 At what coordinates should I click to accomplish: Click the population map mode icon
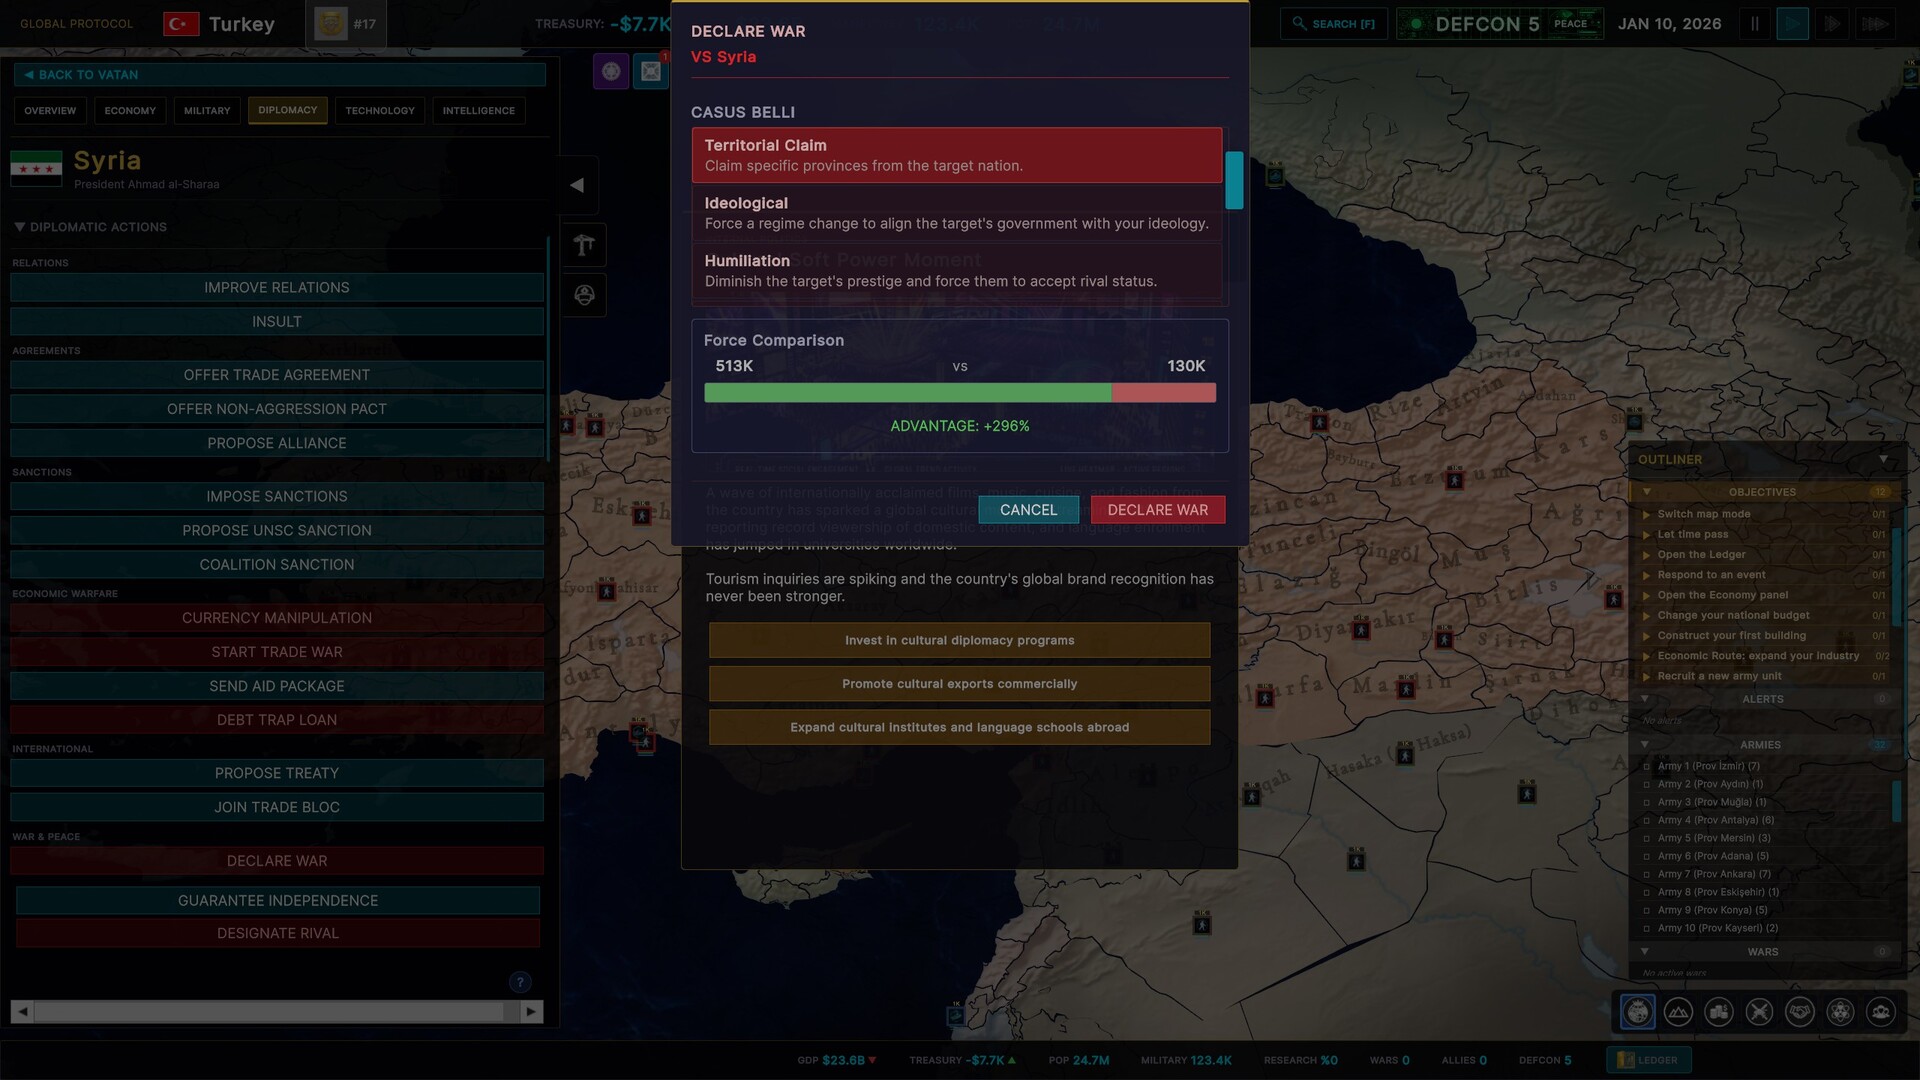[x=1881, y=1012]
